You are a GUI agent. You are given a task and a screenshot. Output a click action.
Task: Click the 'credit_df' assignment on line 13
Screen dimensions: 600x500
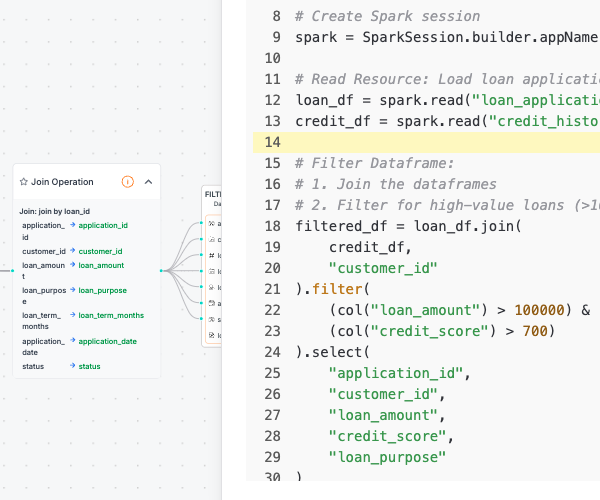click(333, 121)
